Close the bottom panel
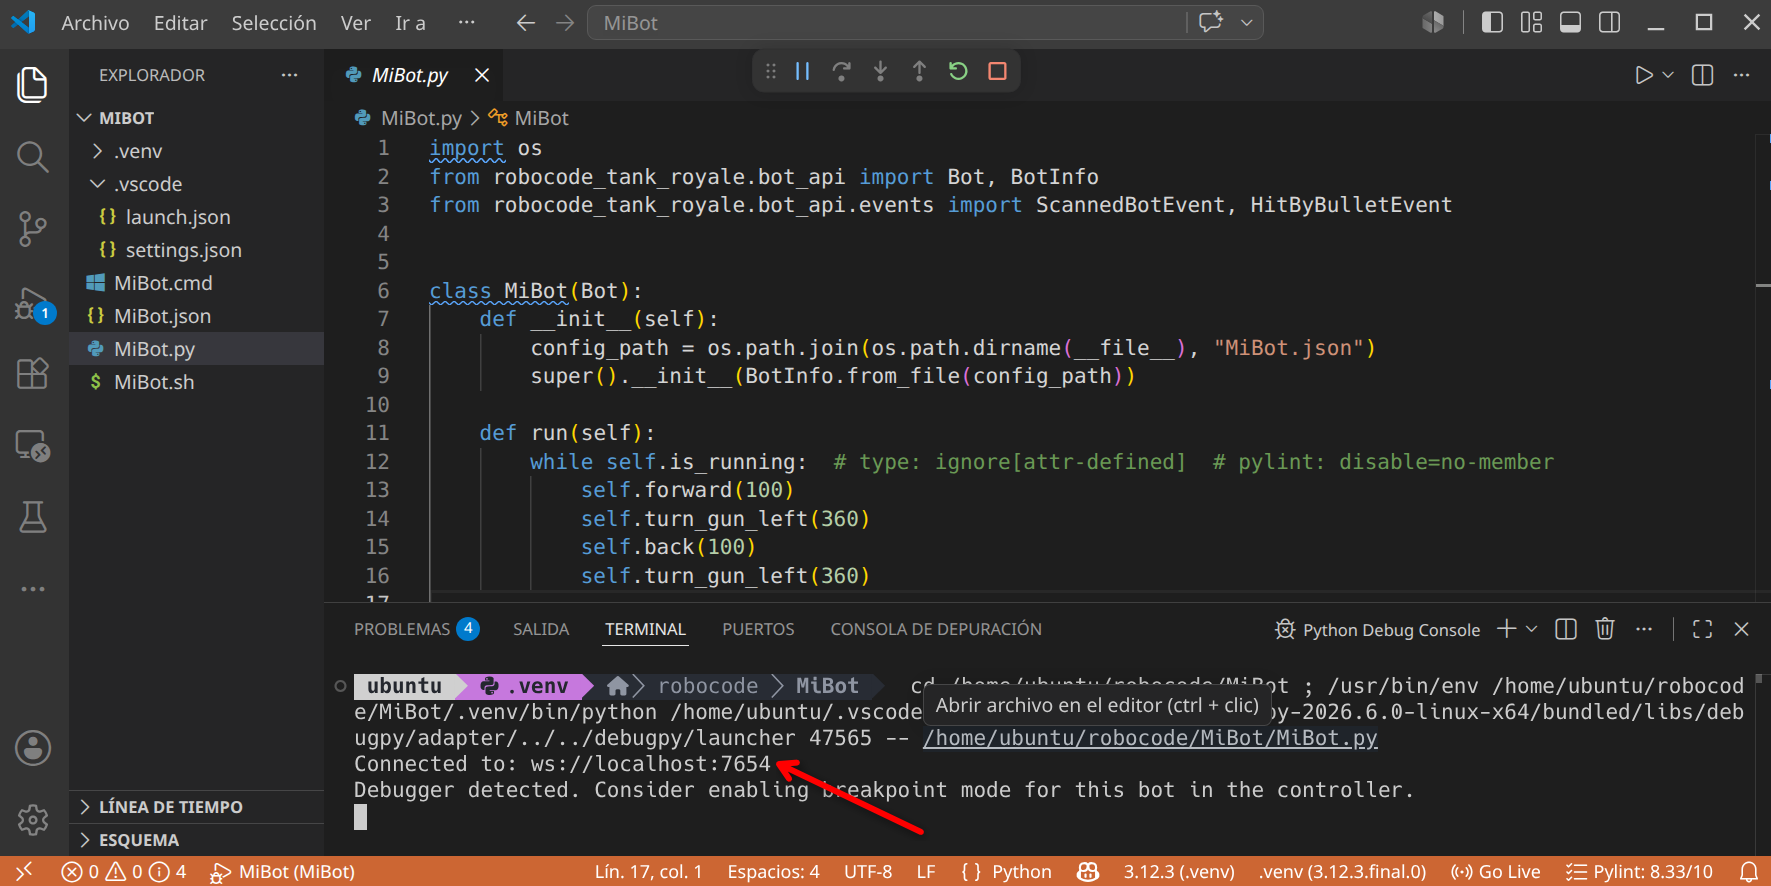The height and width of the screenshot is (886, 1771). (x=1741, y=629)
